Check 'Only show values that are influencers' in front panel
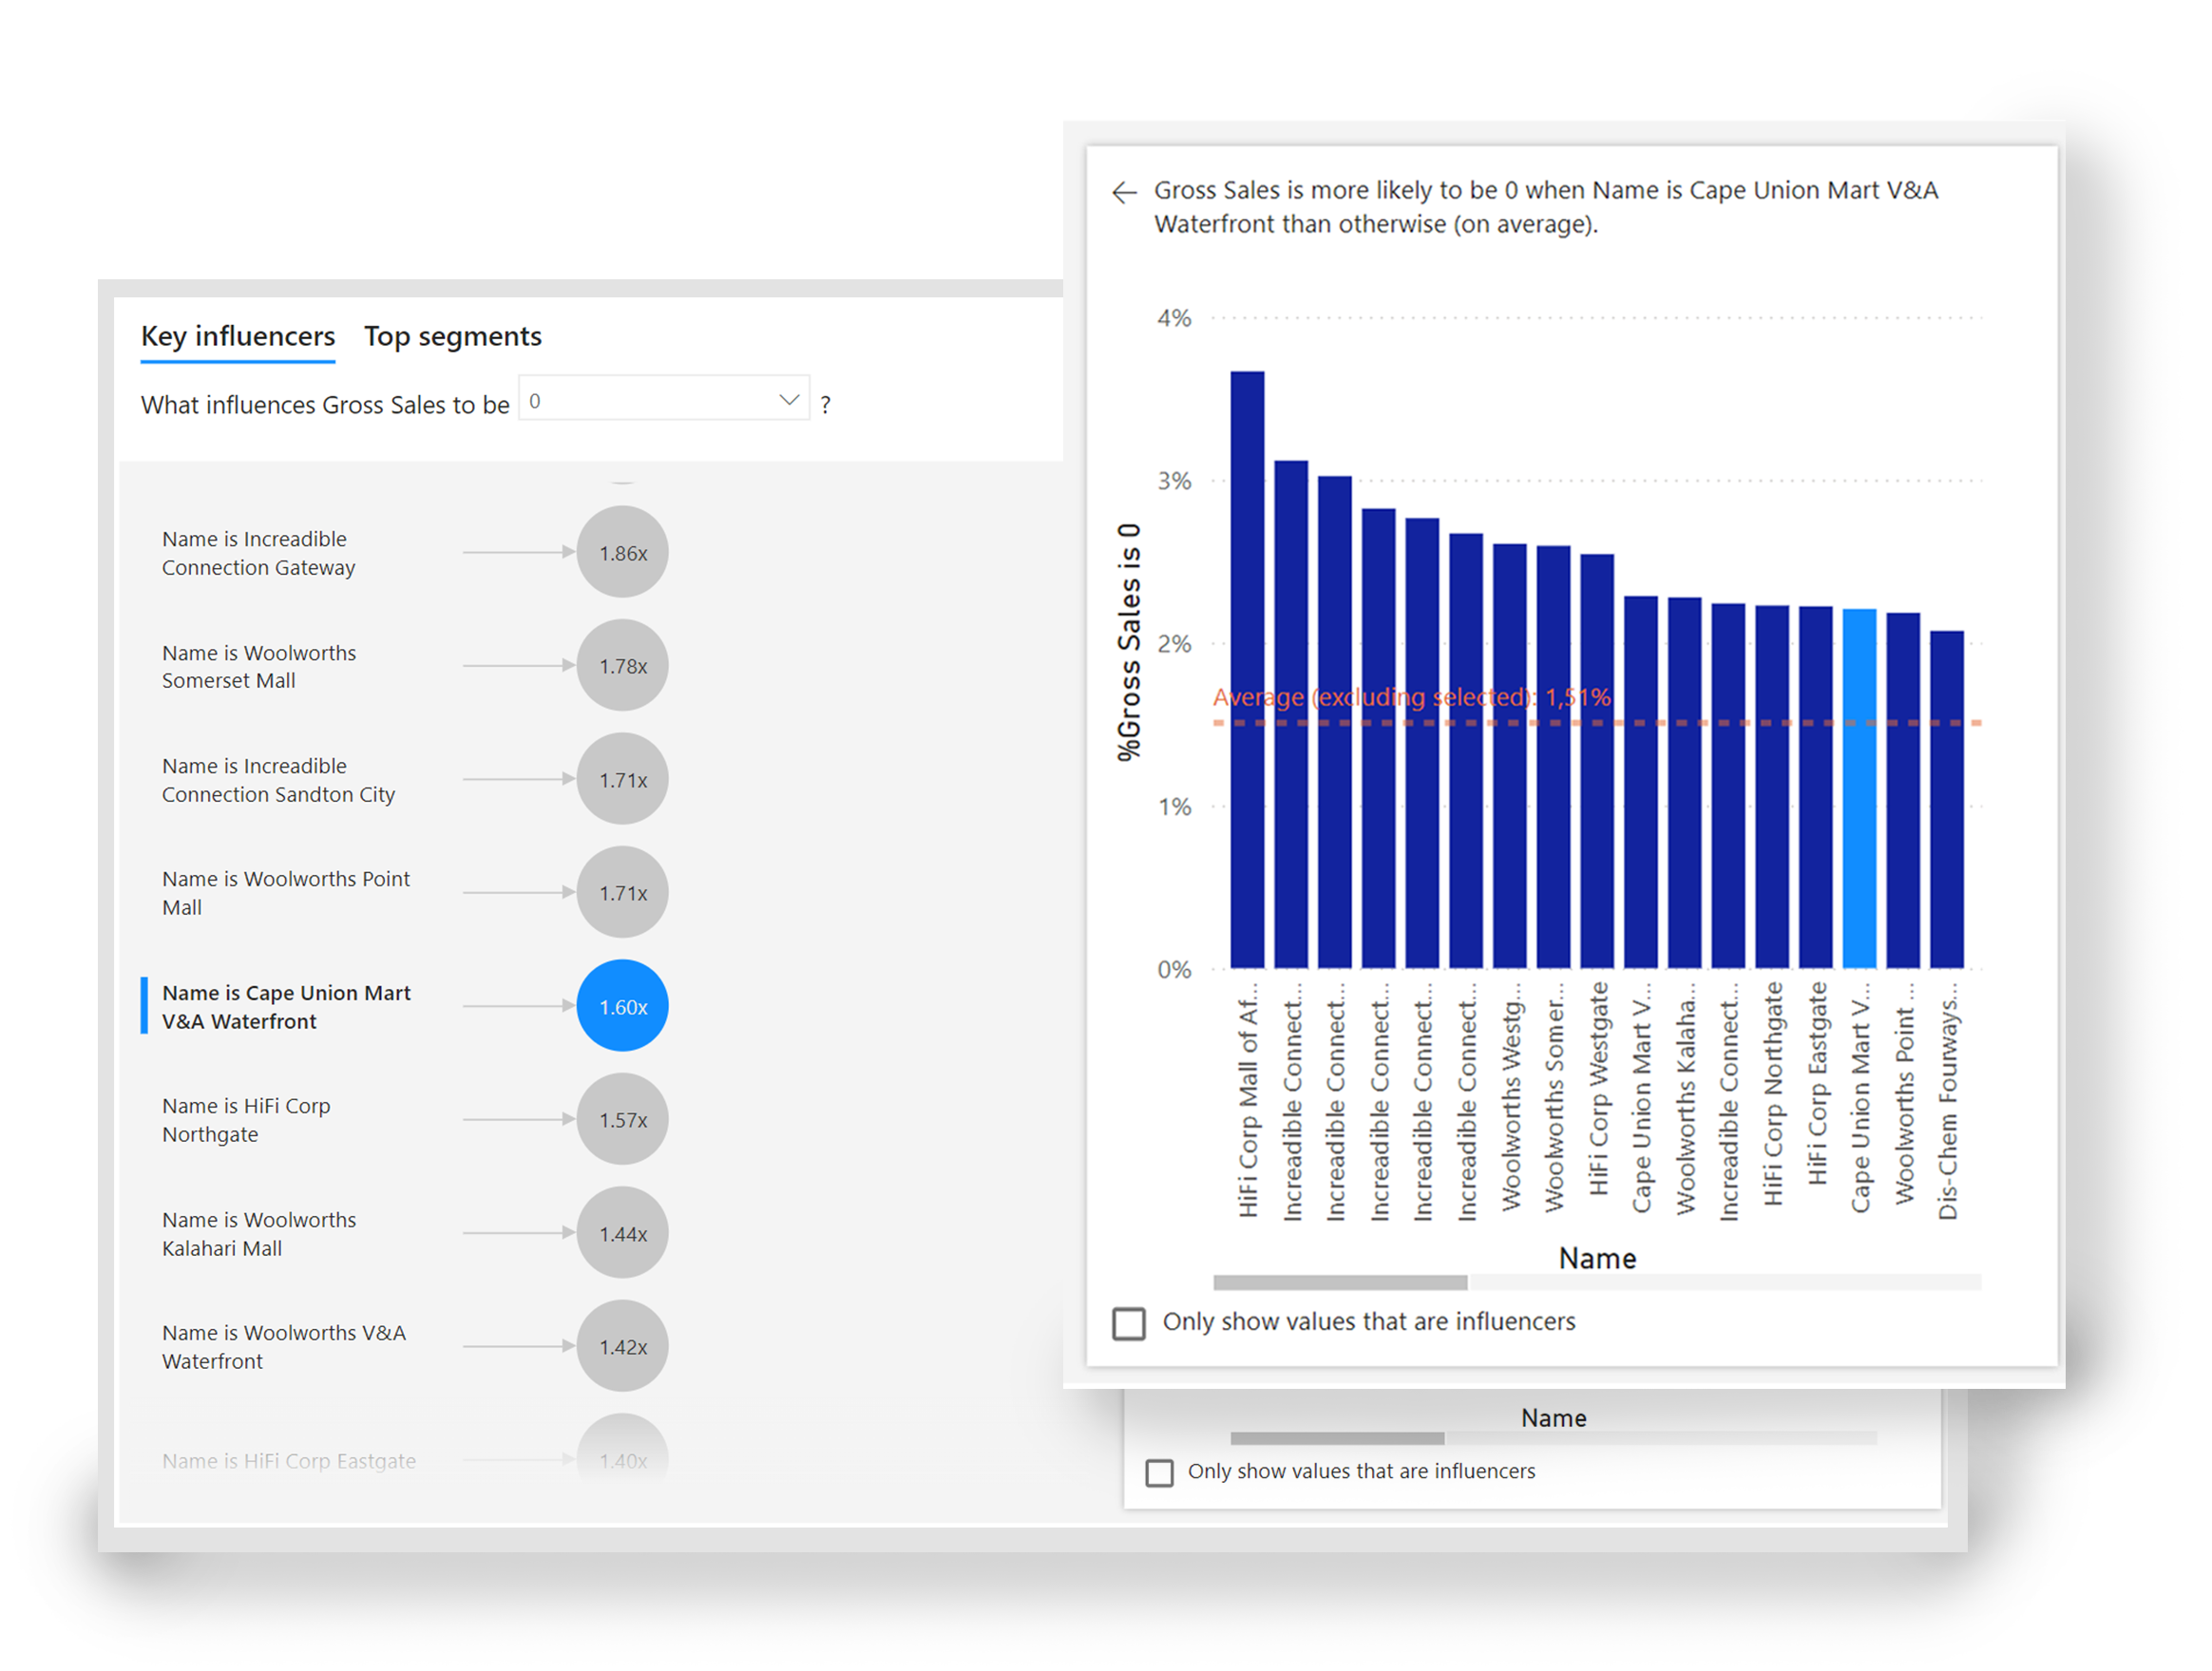Screen dimensions: 2212x1671 click(1129, 1324)
